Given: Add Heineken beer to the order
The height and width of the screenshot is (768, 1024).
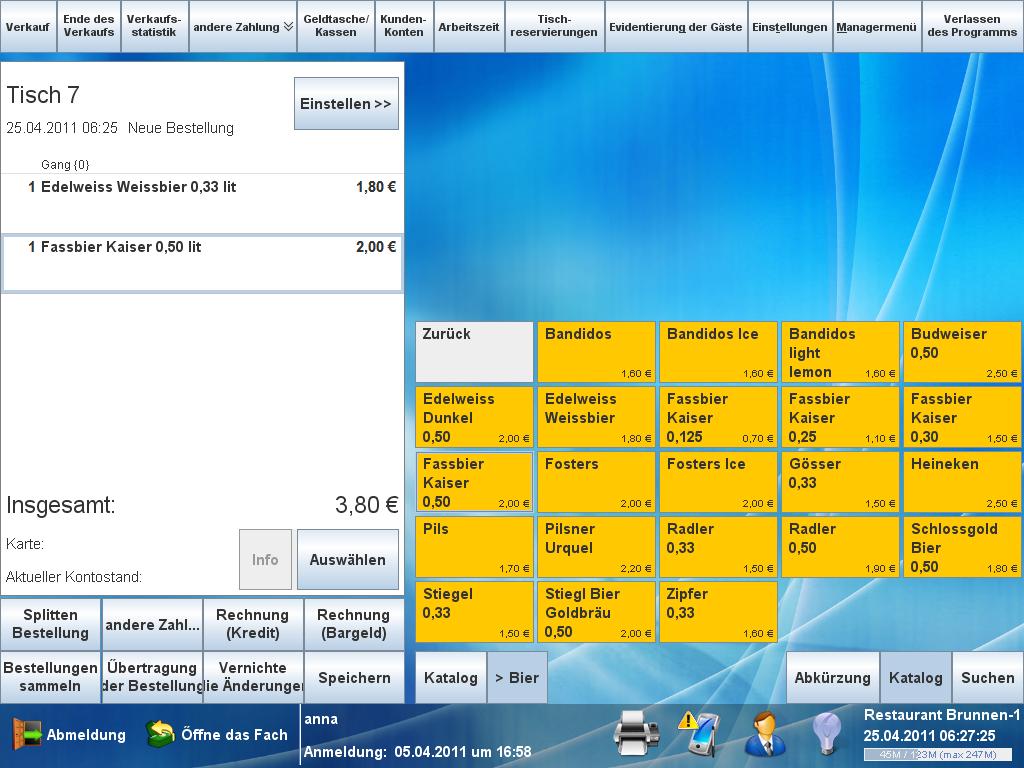Looking at the screenshot, I should 962,482.
